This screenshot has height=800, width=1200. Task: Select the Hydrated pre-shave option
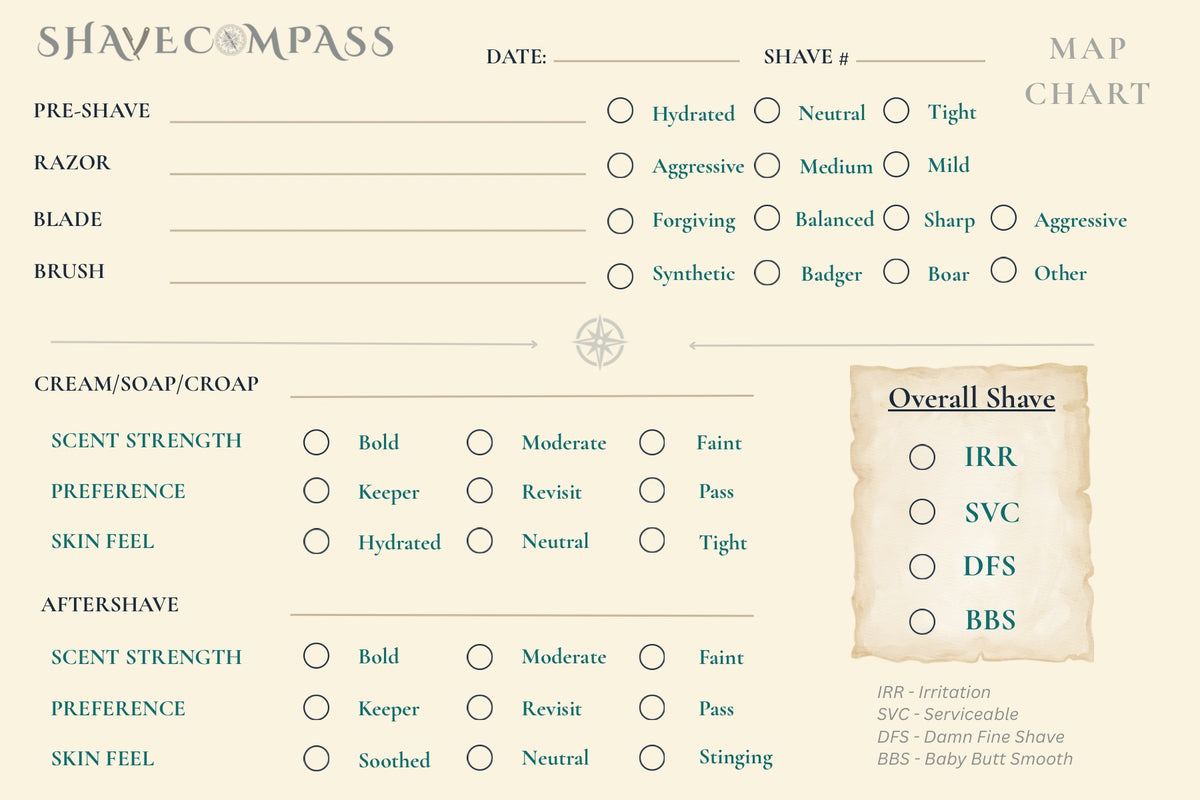620,111
